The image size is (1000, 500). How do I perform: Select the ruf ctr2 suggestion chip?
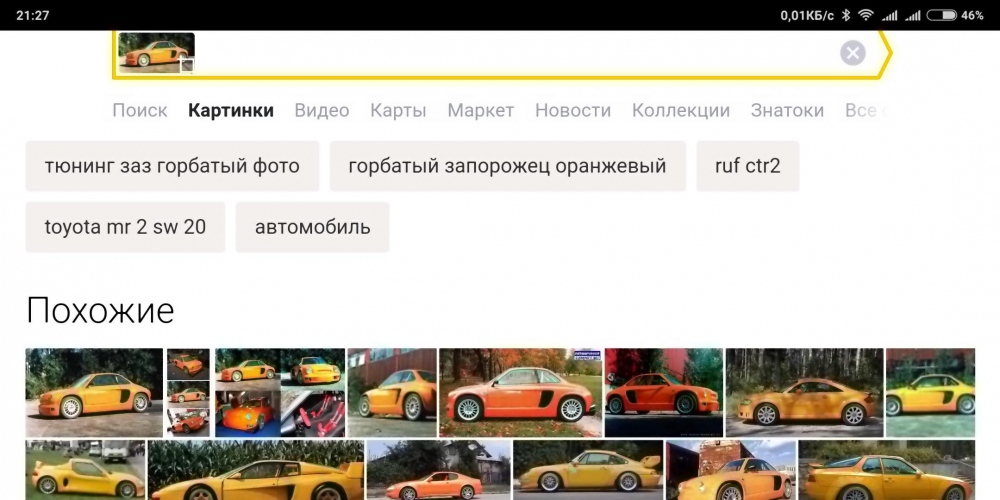[x=747, y=166]
